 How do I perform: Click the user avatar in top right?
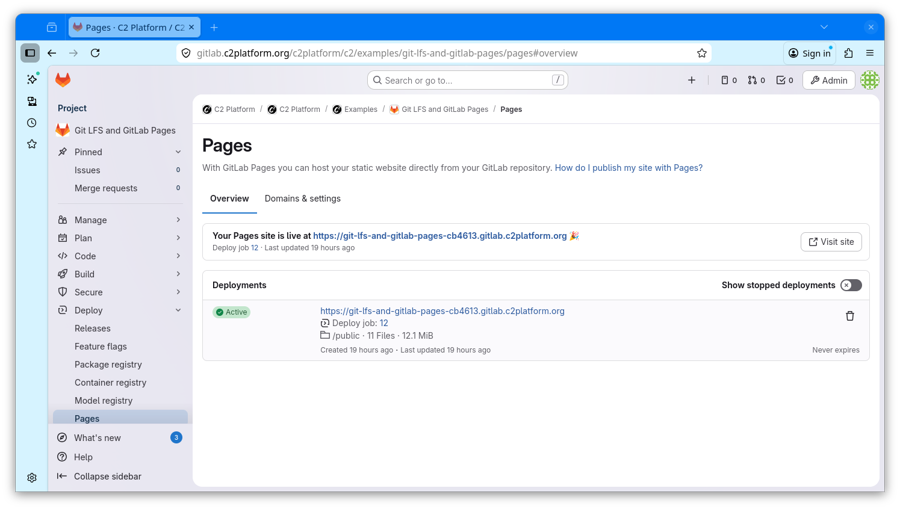(x=869, y=80)
